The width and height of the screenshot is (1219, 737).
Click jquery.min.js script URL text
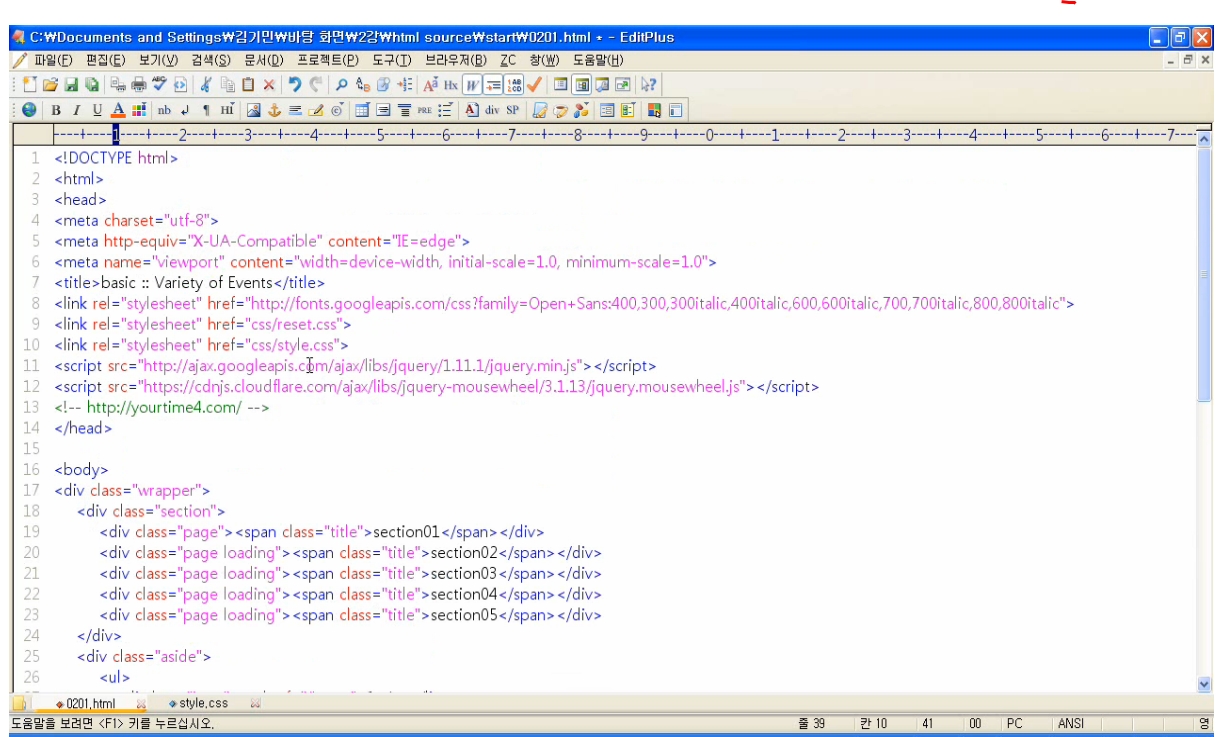[360, 366]
